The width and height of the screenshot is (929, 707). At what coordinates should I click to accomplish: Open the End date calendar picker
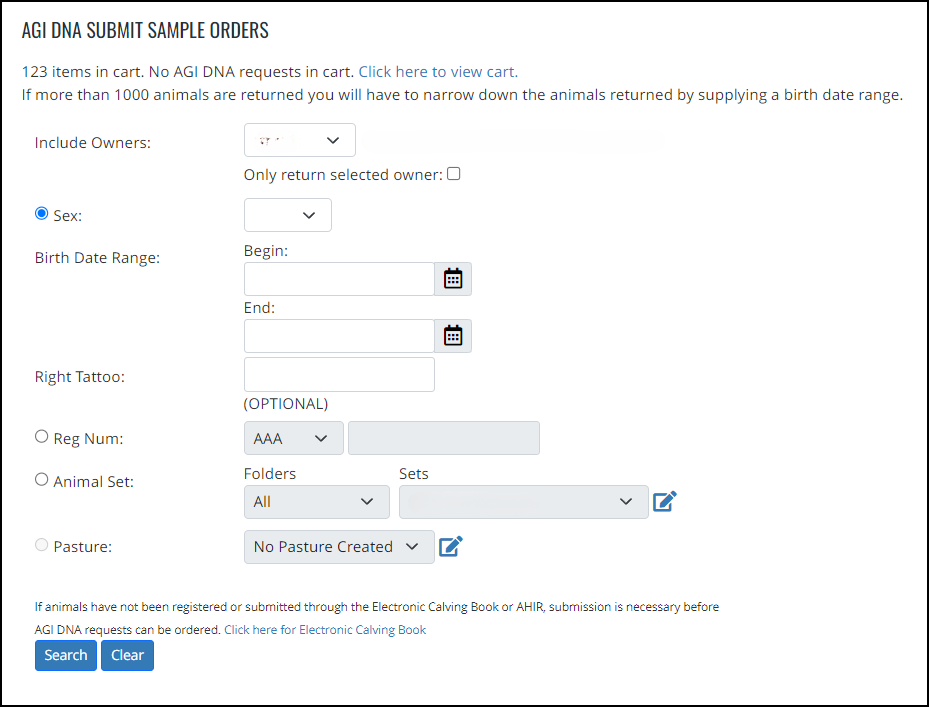tap(453, 336)
